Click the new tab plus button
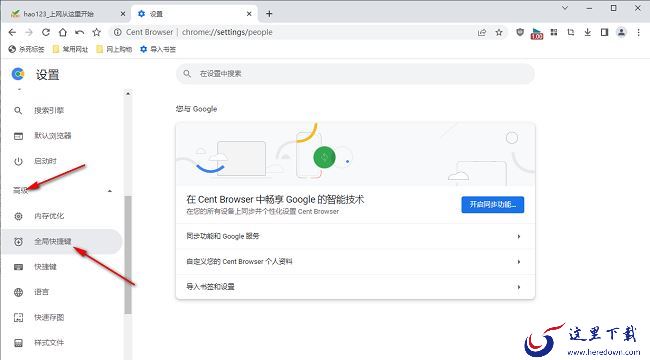The image size is (650, 360). pyautogui.click(x=269, y=14)
